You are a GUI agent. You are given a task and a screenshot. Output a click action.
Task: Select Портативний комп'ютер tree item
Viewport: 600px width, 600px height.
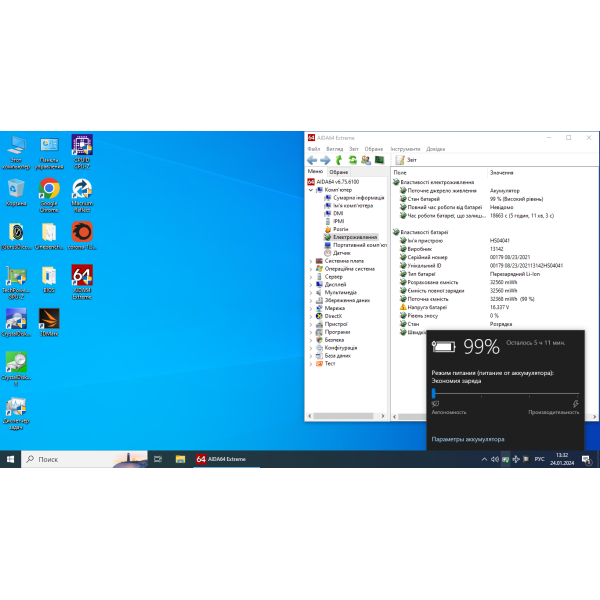tap(355, 245)
